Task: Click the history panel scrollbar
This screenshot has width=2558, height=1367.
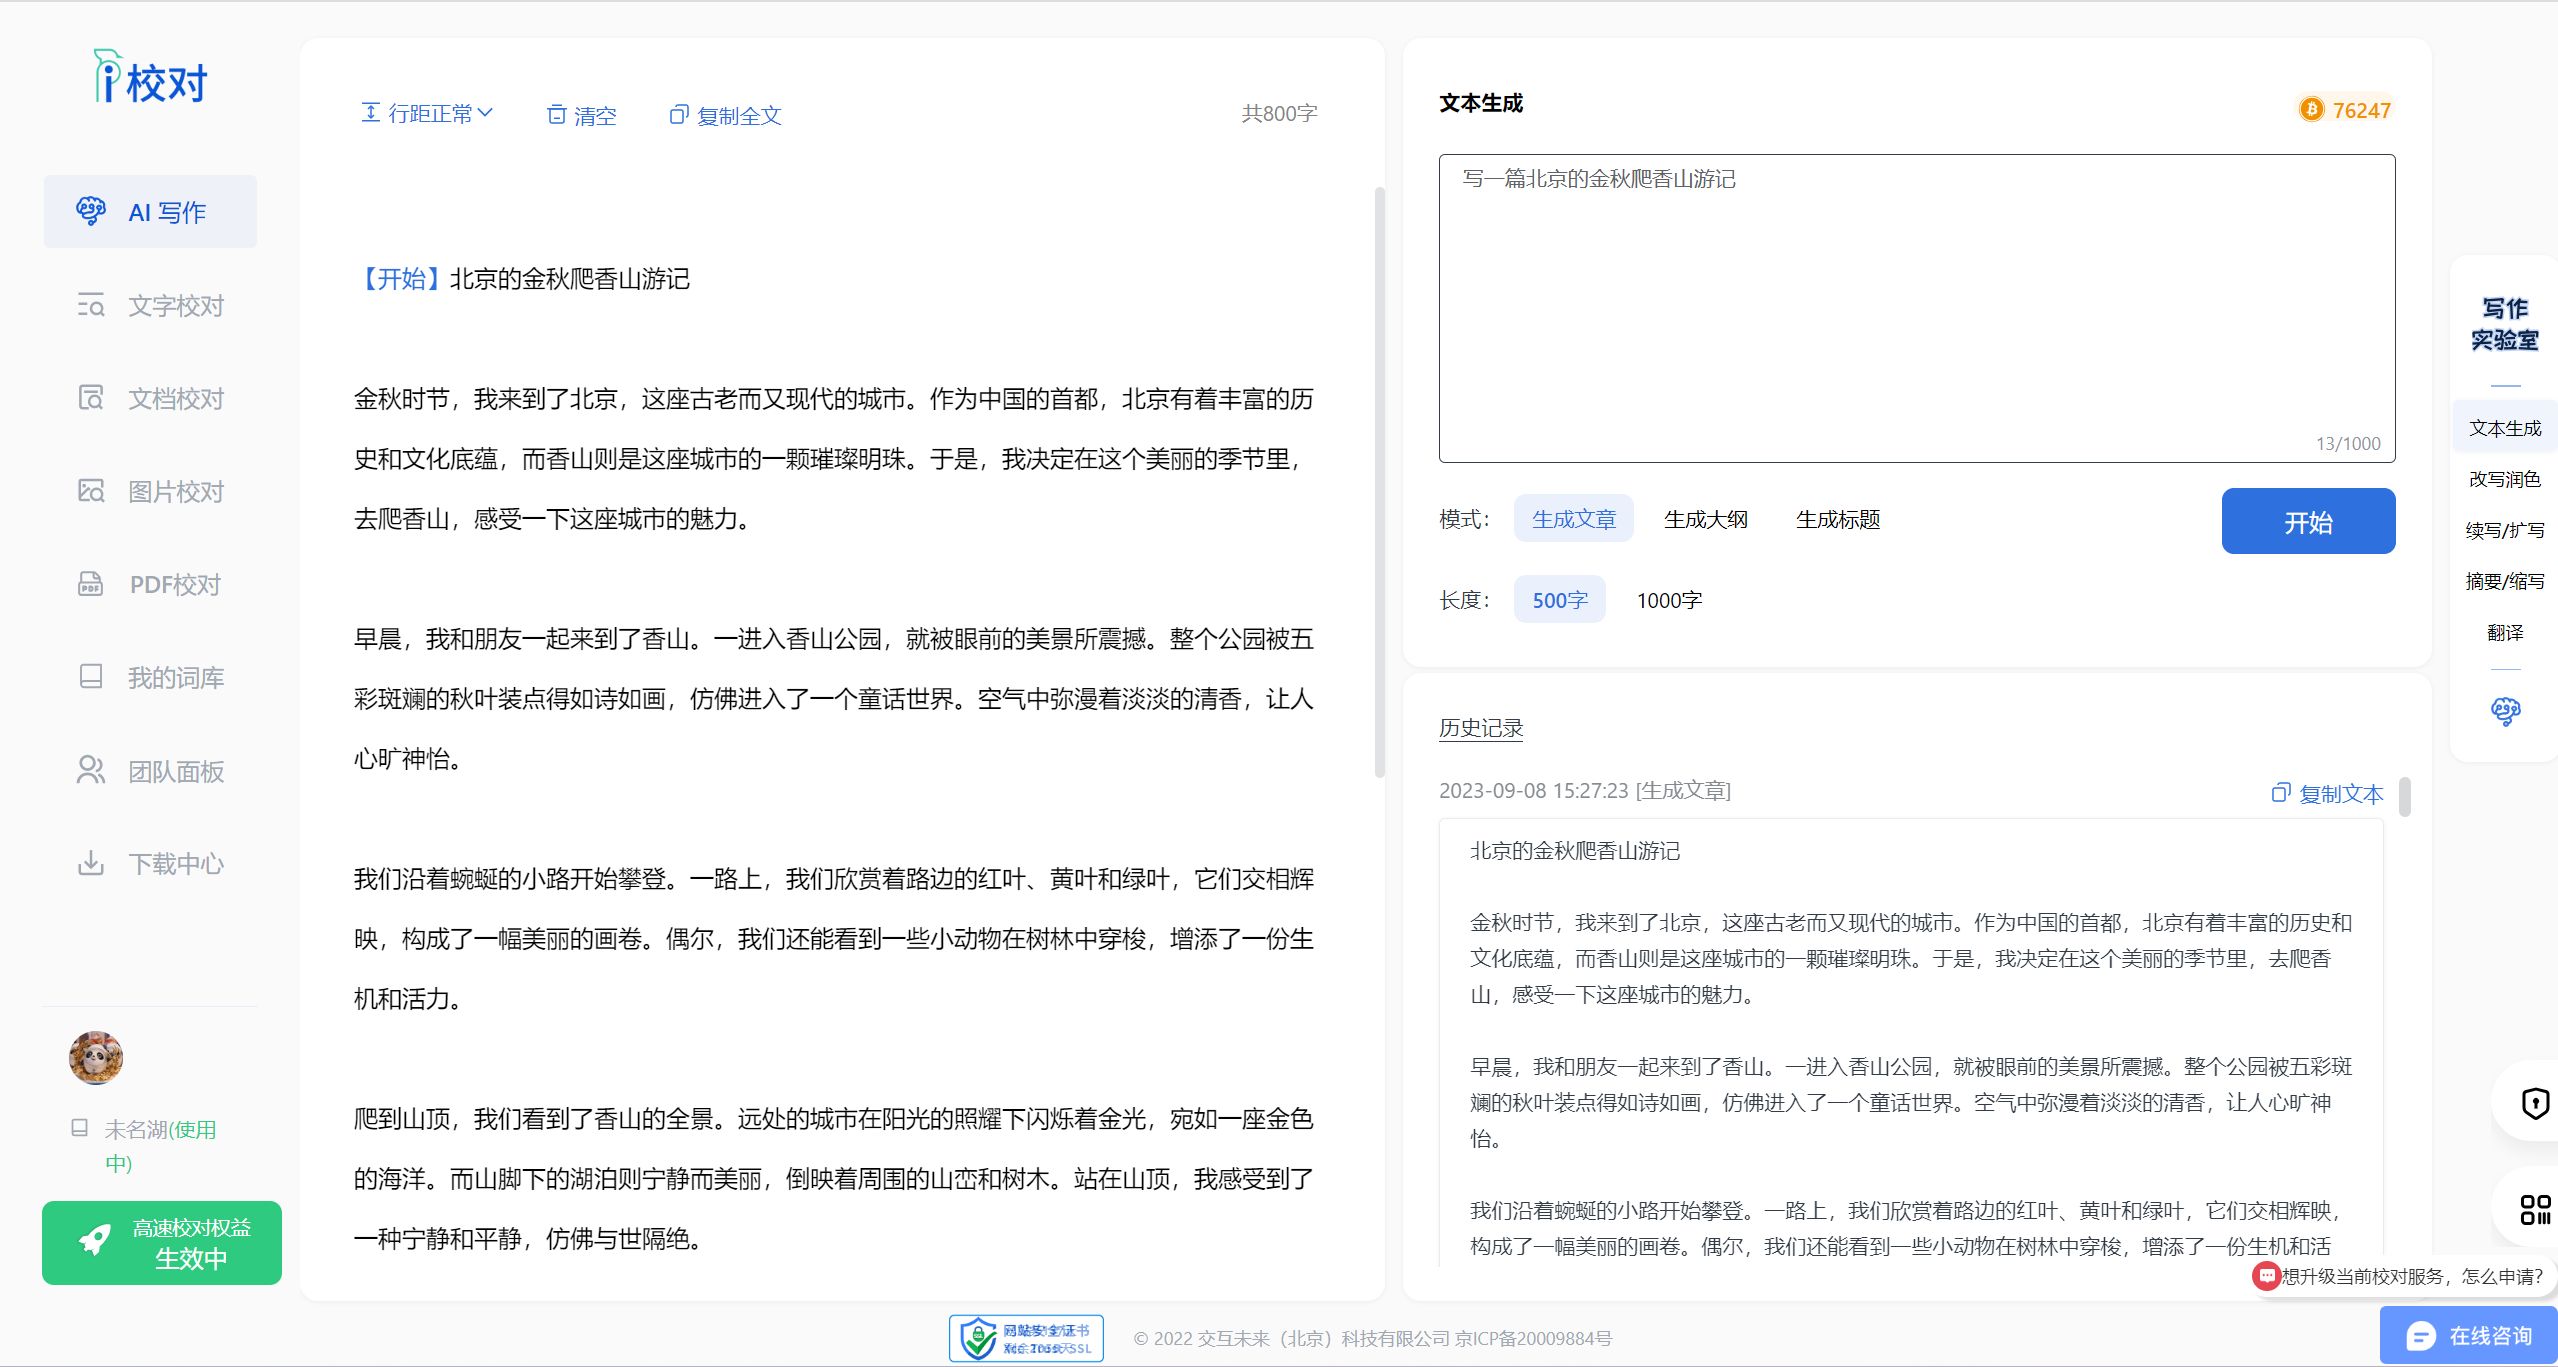Action: tap(2405, 797)
